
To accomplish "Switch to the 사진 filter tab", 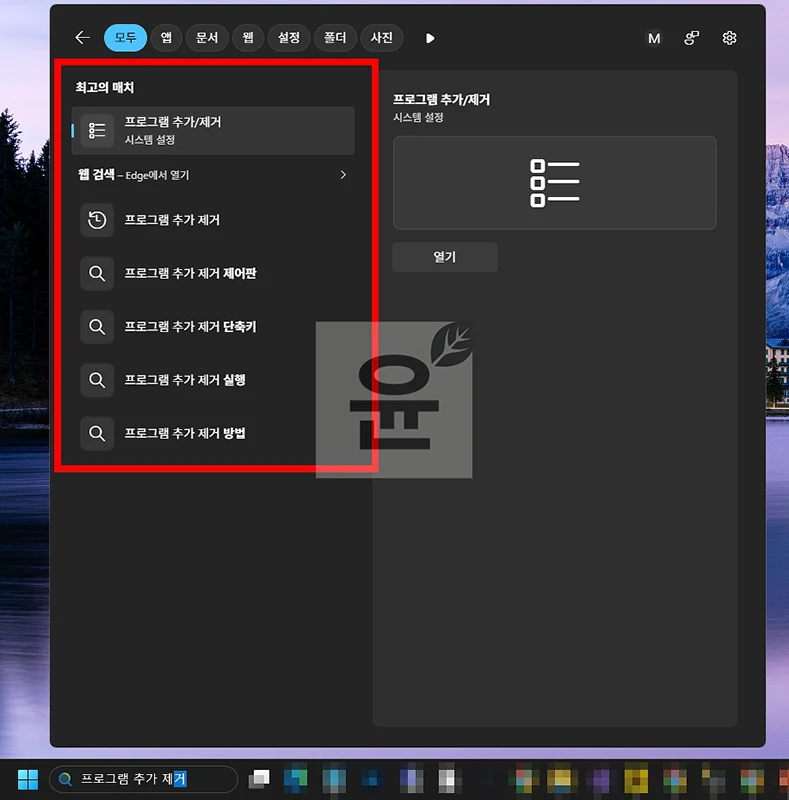I will 382,38.
